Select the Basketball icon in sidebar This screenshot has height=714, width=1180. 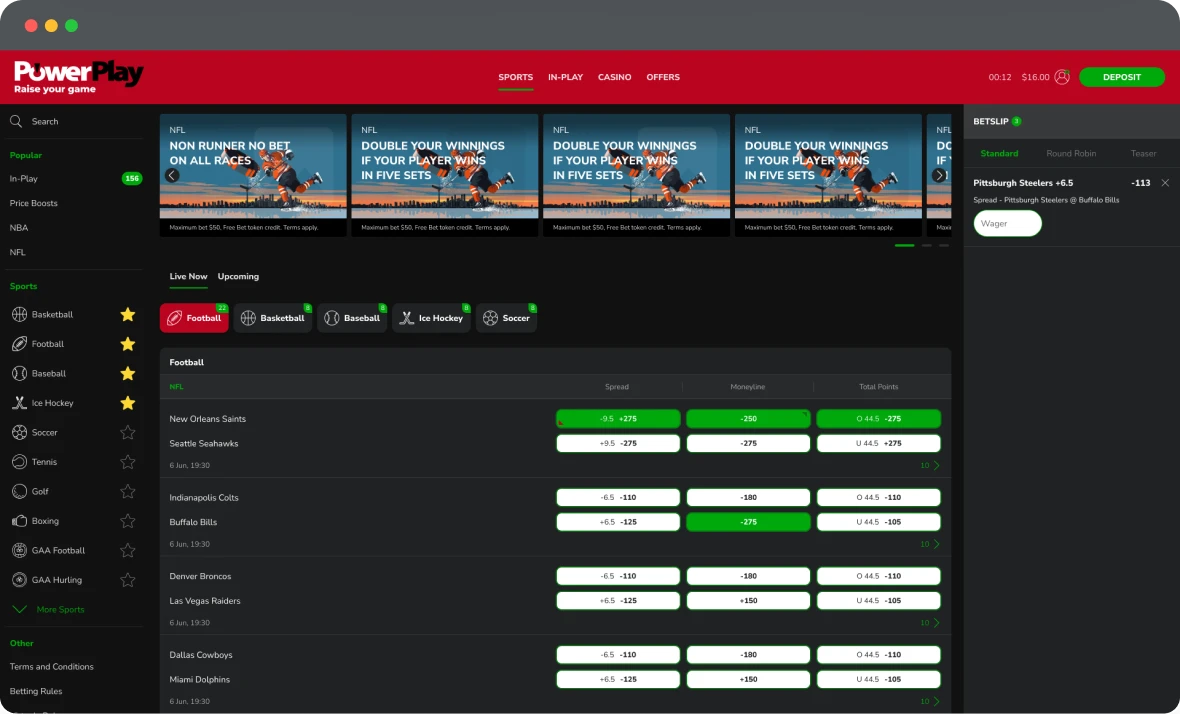(x=20, y=314)
